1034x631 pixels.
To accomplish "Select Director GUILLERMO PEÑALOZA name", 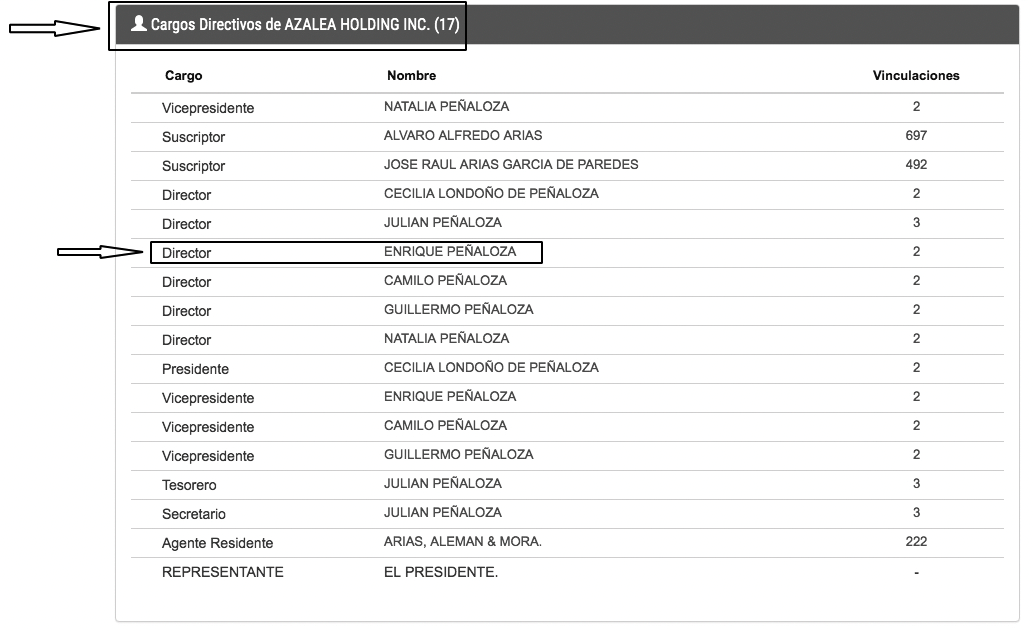I will [458, 309].
